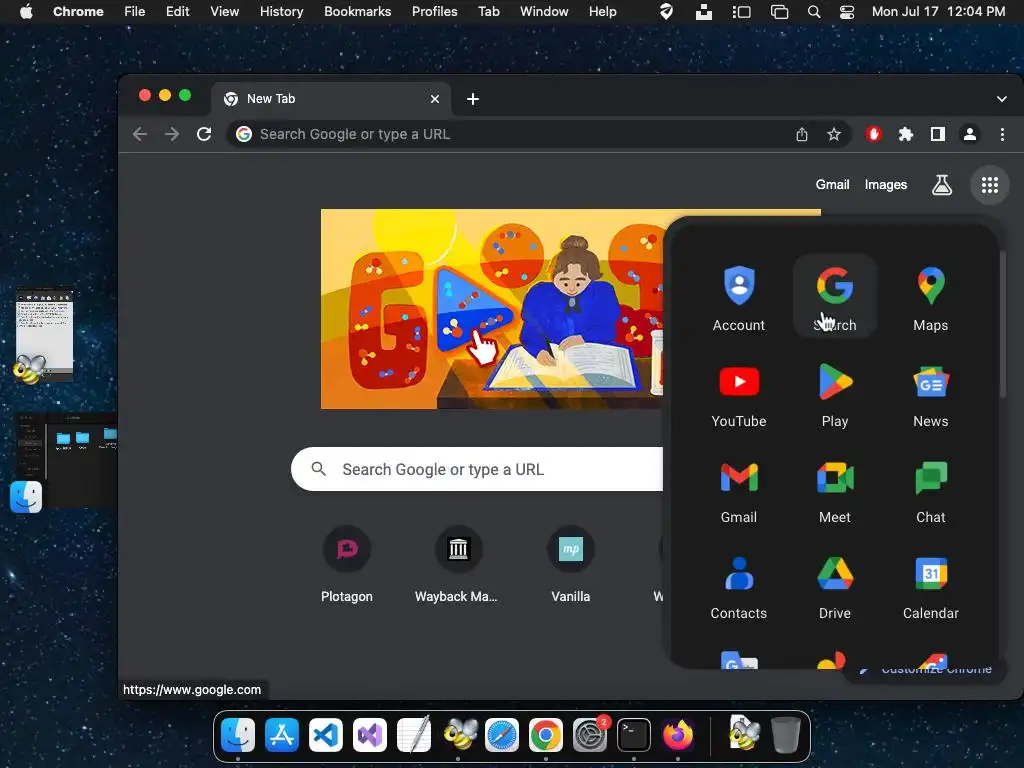This screenshot has width=1024, height=768.
Task: Open the Wayback Machine shortcut
Action: click(458, 566)
